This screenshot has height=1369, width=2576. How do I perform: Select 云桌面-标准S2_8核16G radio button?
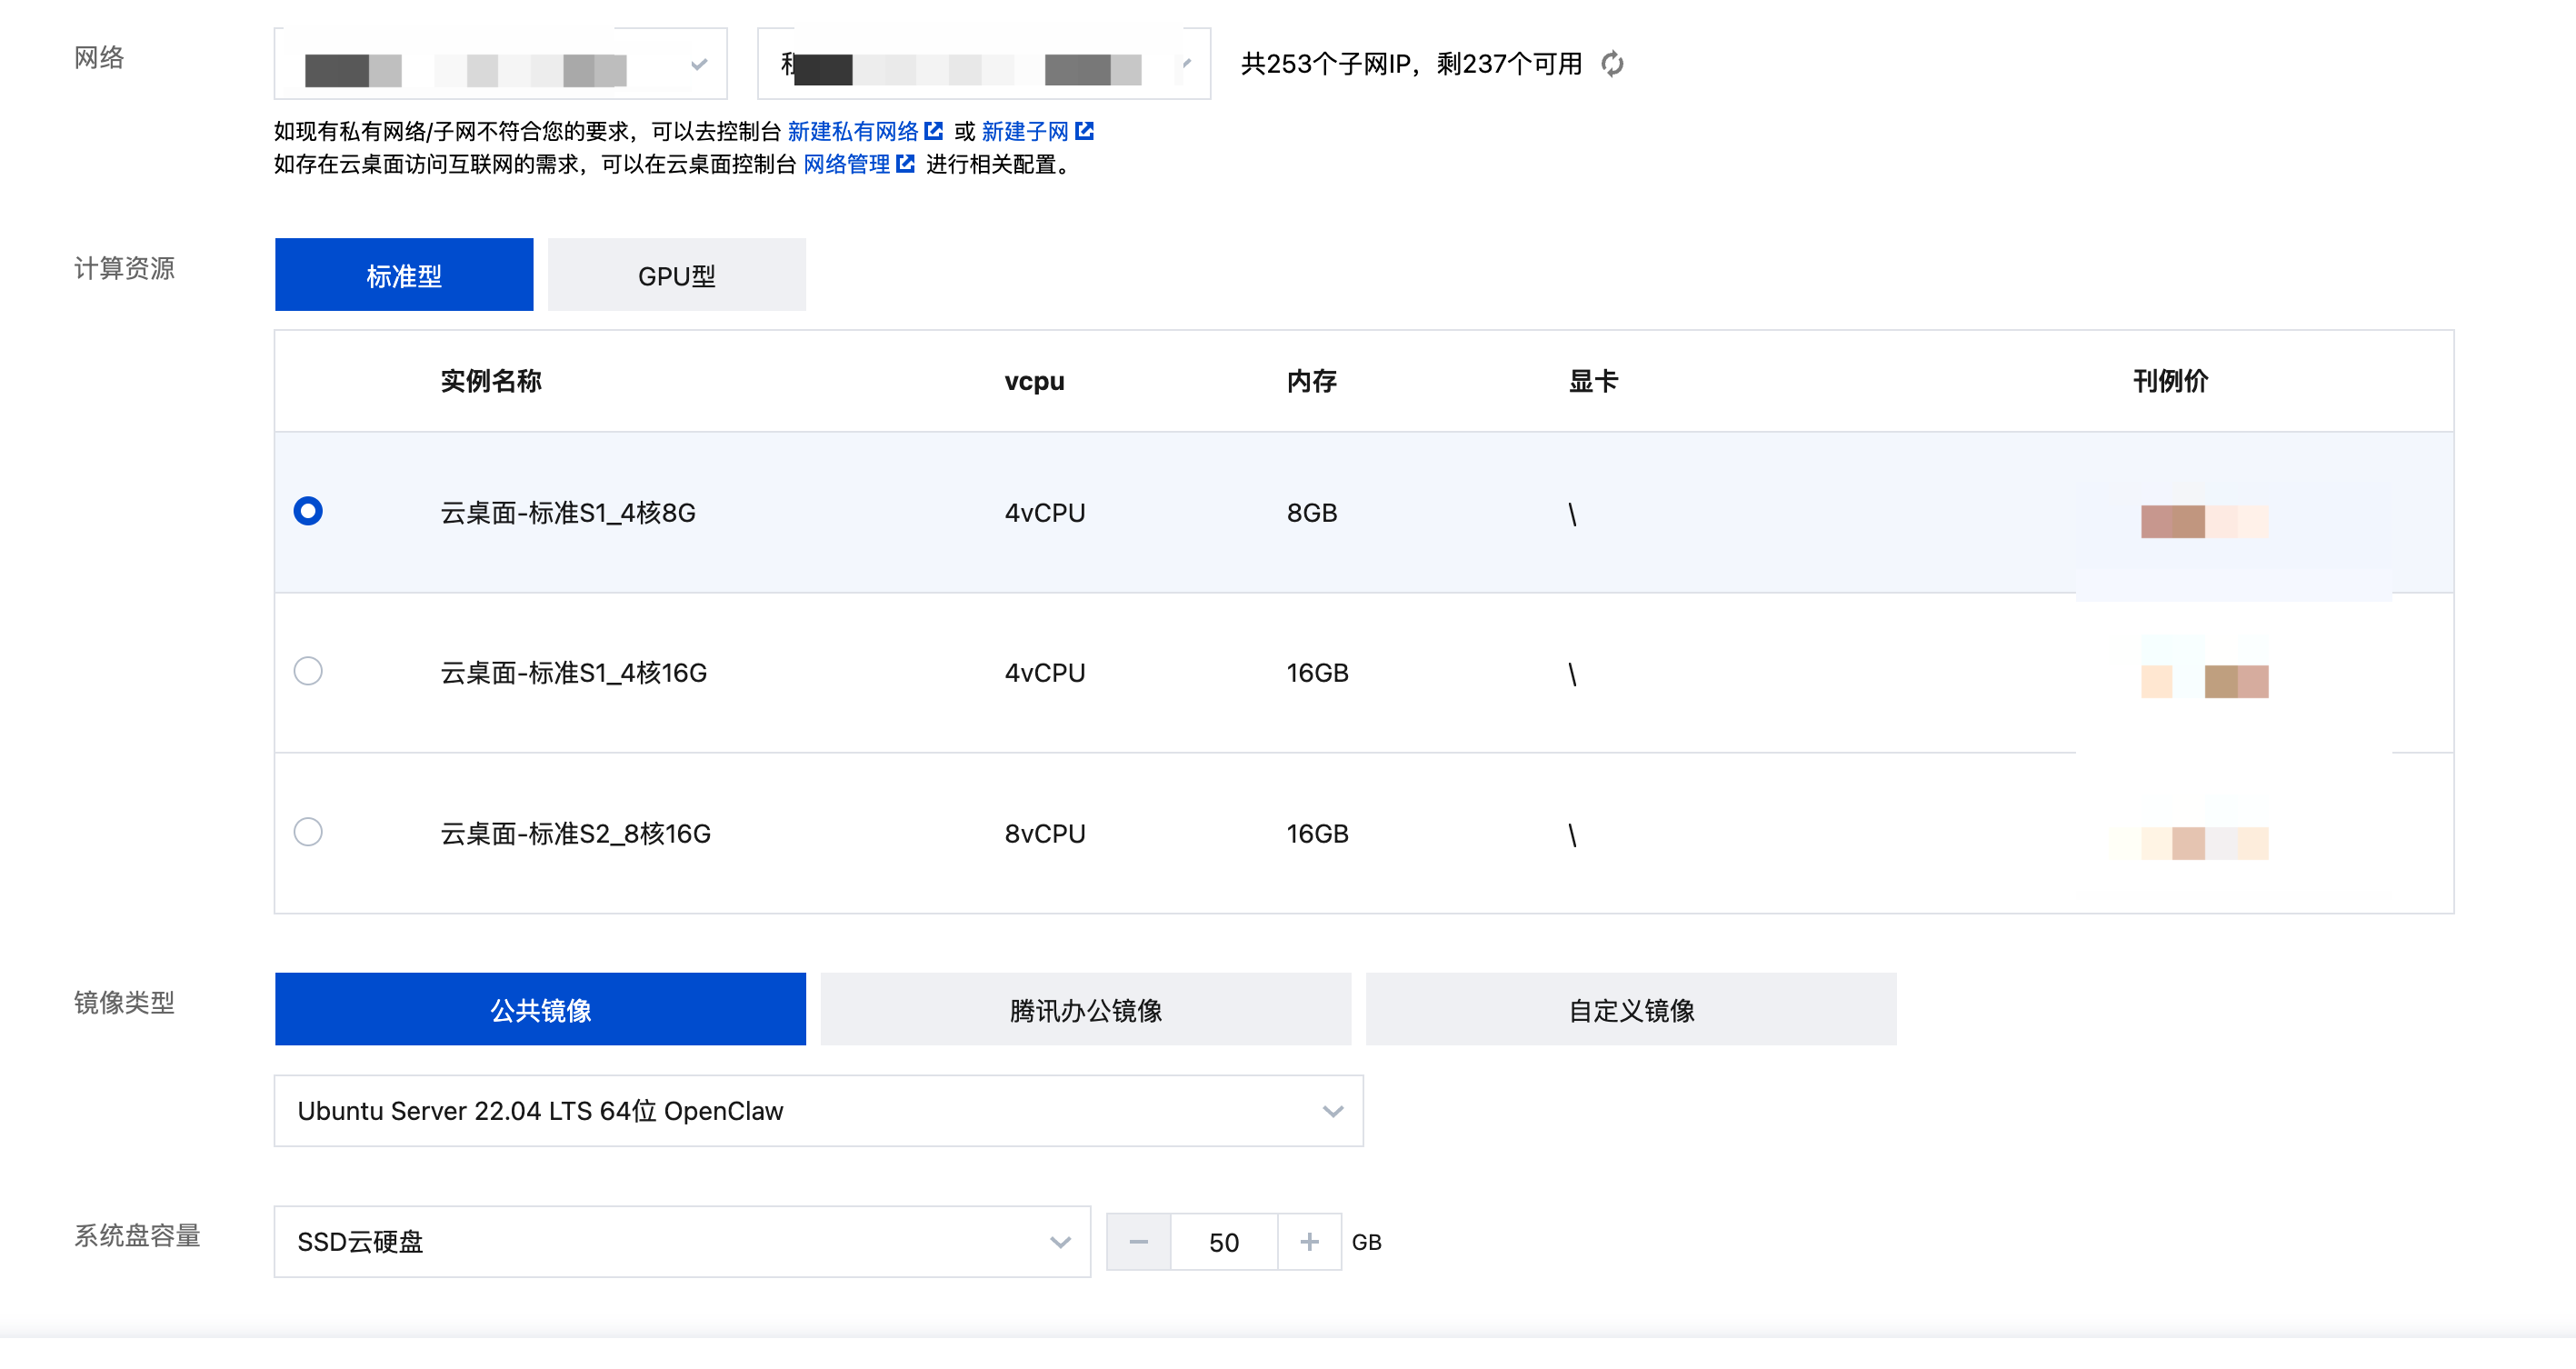click(x=308, y=832)
